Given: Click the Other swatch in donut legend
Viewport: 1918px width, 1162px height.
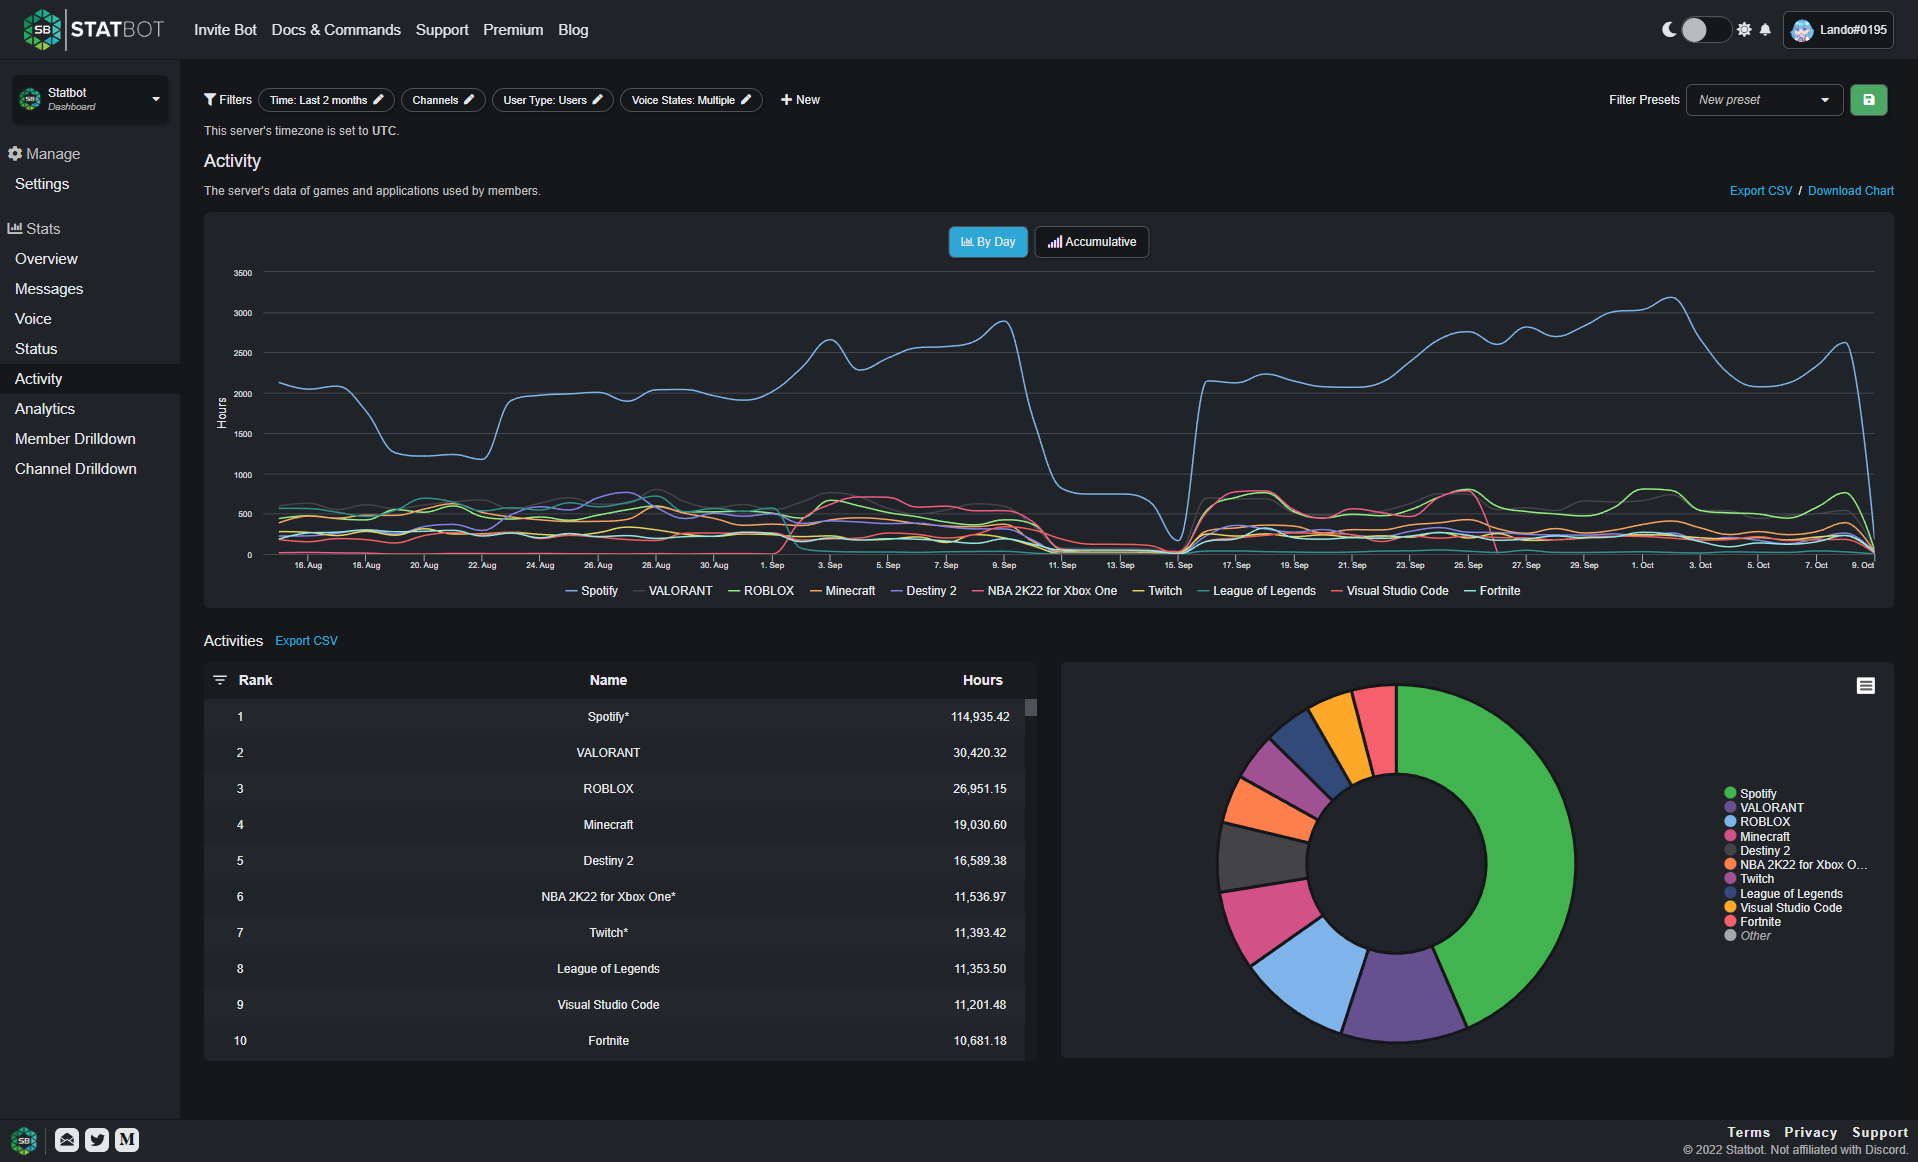Looking at the screenshot, I should pyautogui.click(x=1730, y=936).
